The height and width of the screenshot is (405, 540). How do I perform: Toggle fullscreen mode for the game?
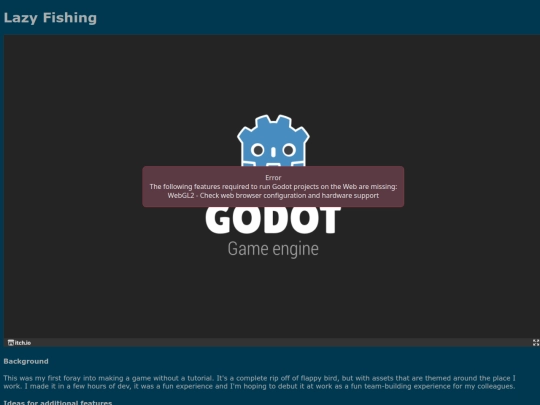click(x=536, y=343)
